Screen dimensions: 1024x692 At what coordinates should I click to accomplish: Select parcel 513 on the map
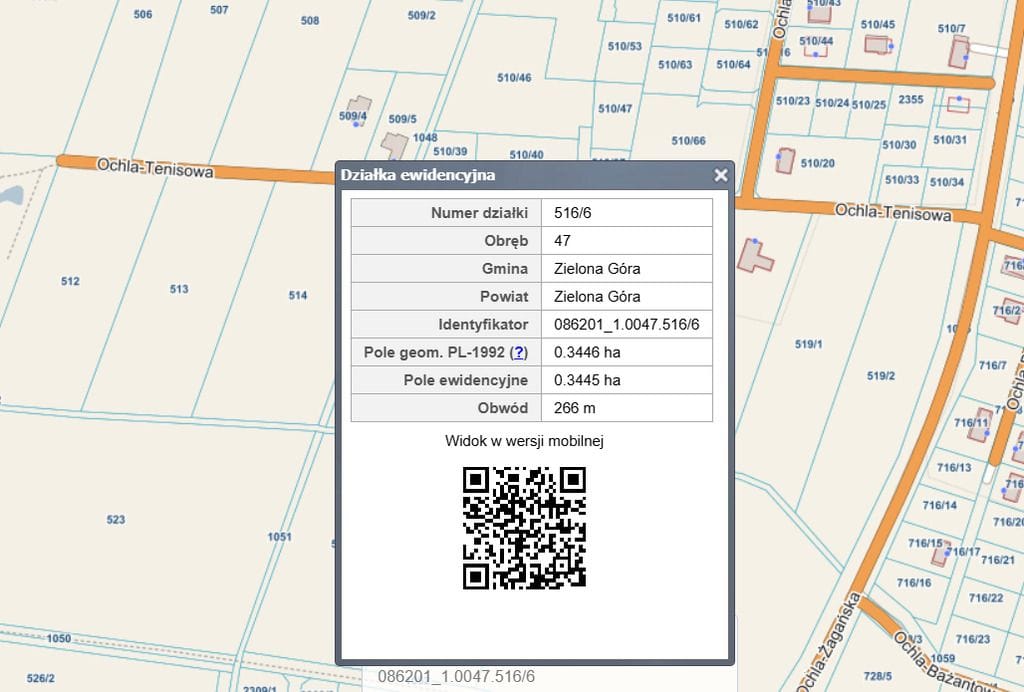point(179,290)
